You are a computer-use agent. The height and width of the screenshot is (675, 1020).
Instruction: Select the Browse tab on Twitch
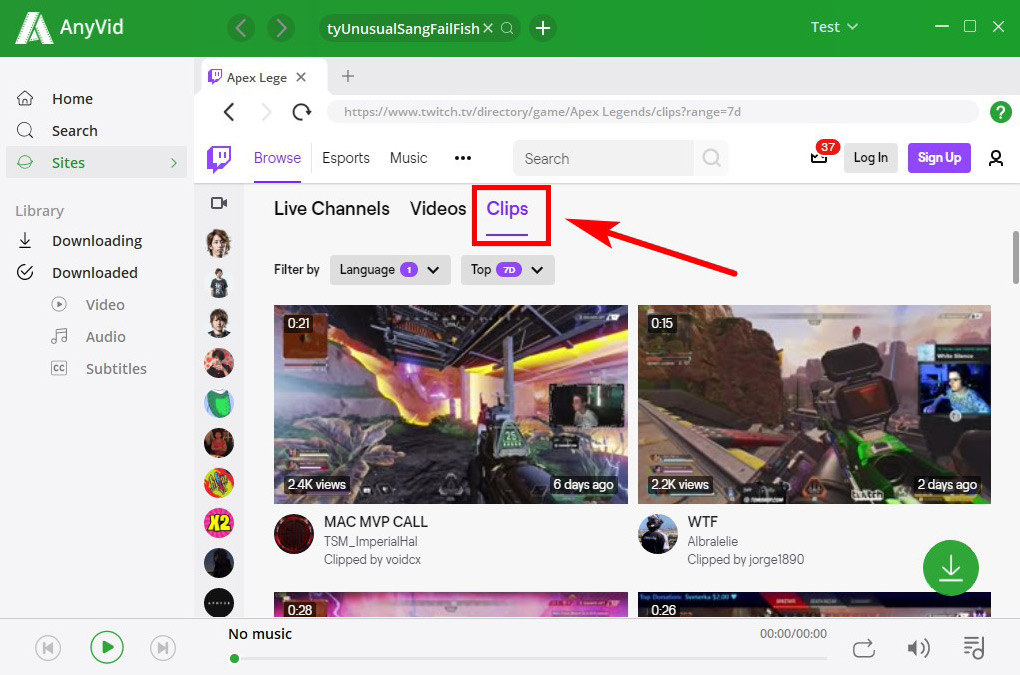coord(277,158)
